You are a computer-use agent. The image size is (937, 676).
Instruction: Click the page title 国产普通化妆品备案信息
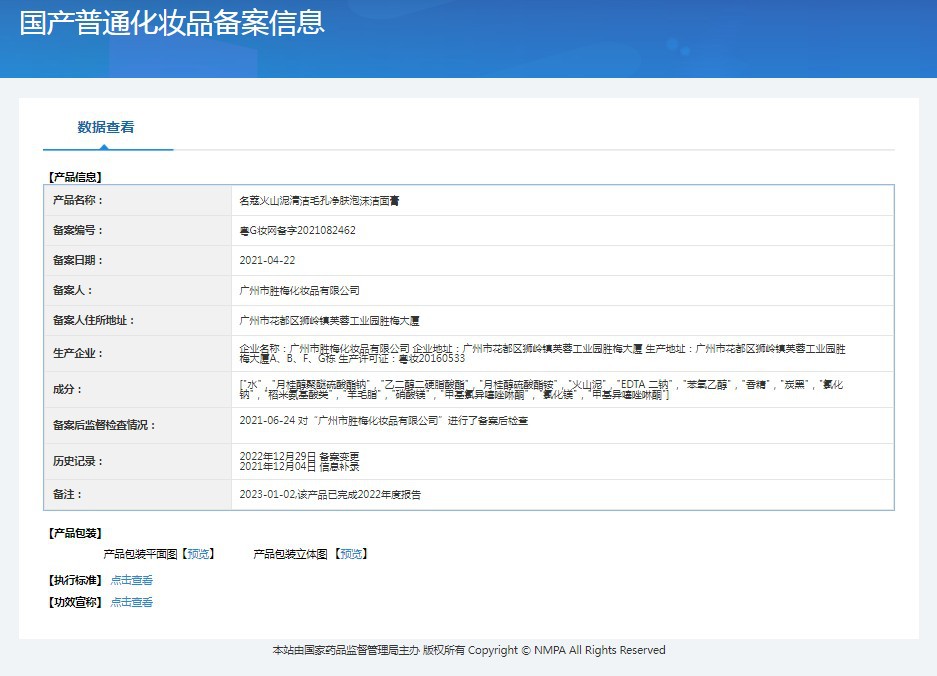172,23
